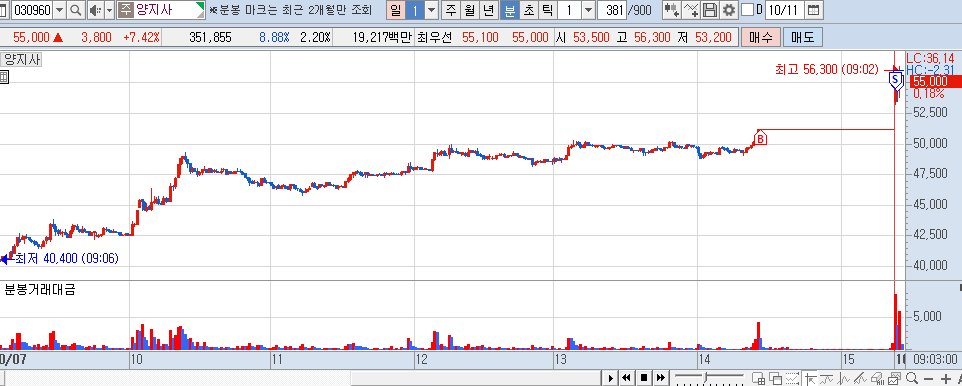Open the minute interval dropdown arrow
Image resolution: width=962 pixels, height=386 pixels.
(431, 10)
